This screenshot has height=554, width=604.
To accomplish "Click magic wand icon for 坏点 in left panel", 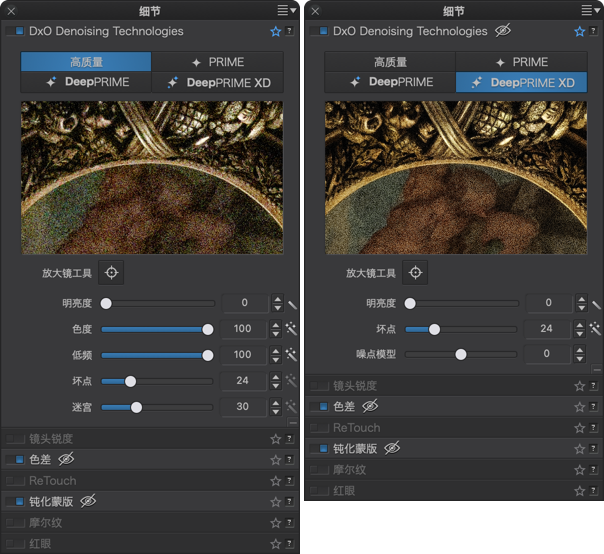I will (x=291, y=381).
